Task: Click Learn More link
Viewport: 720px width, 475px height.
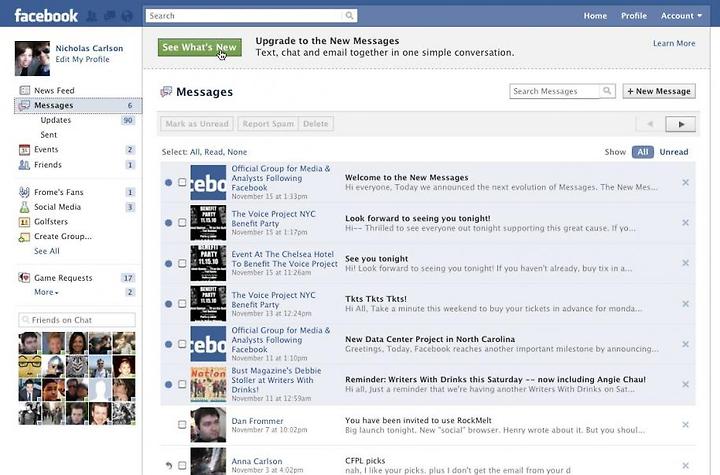Action: pyautogui.click(x=674, y=43)
